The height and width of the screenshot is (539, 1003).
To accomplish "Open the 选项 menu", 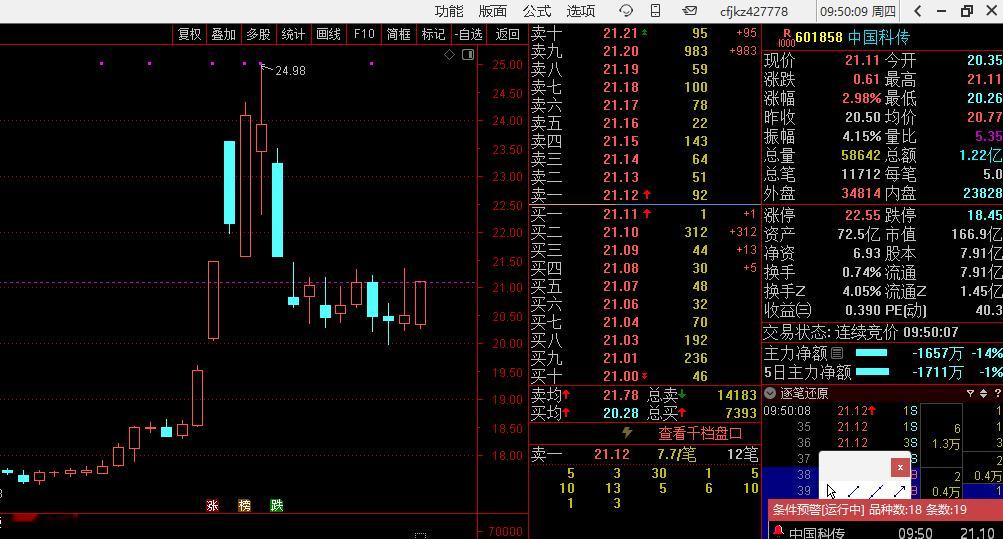I will tap(580, 11).
